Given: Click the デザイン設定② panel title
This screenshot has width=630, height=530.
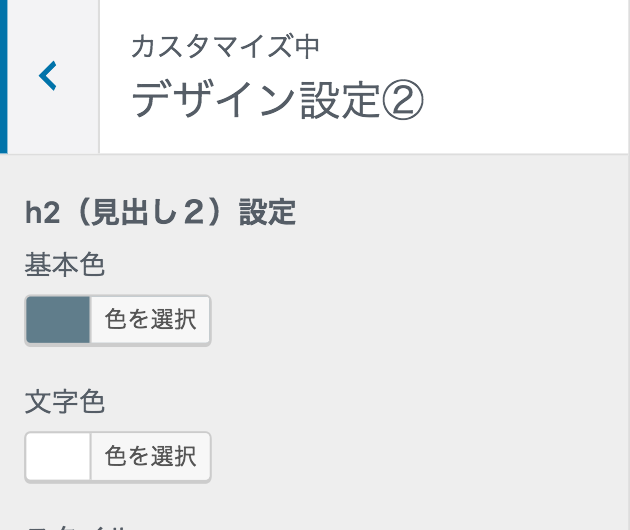Looking at the screenshot, I should point(278,101).
